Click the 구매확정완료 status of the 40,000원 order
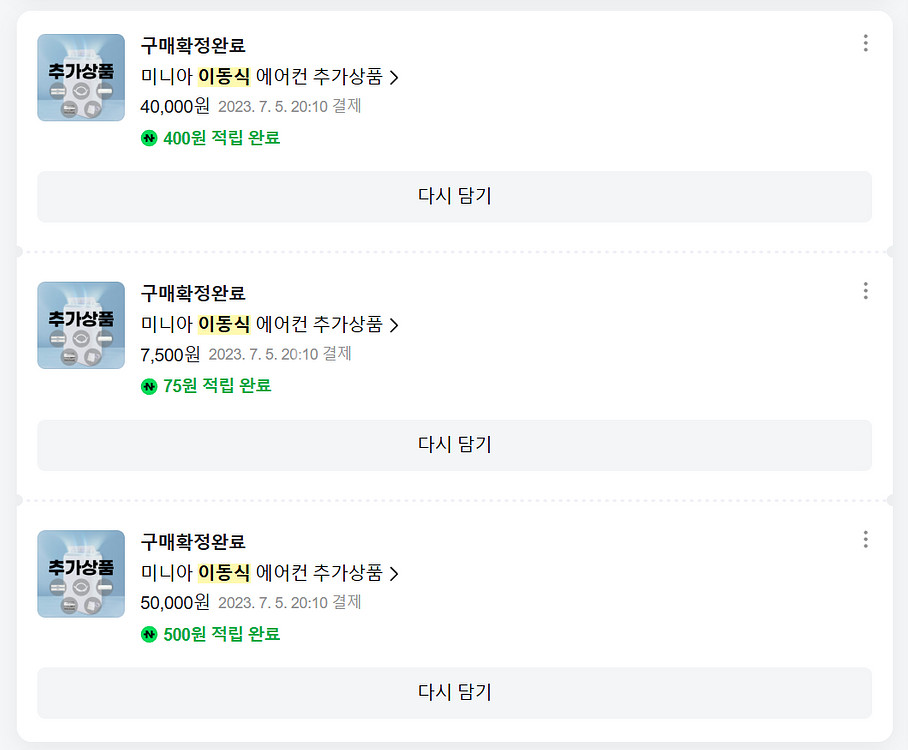The image size is (908, 750). point(193,45)
